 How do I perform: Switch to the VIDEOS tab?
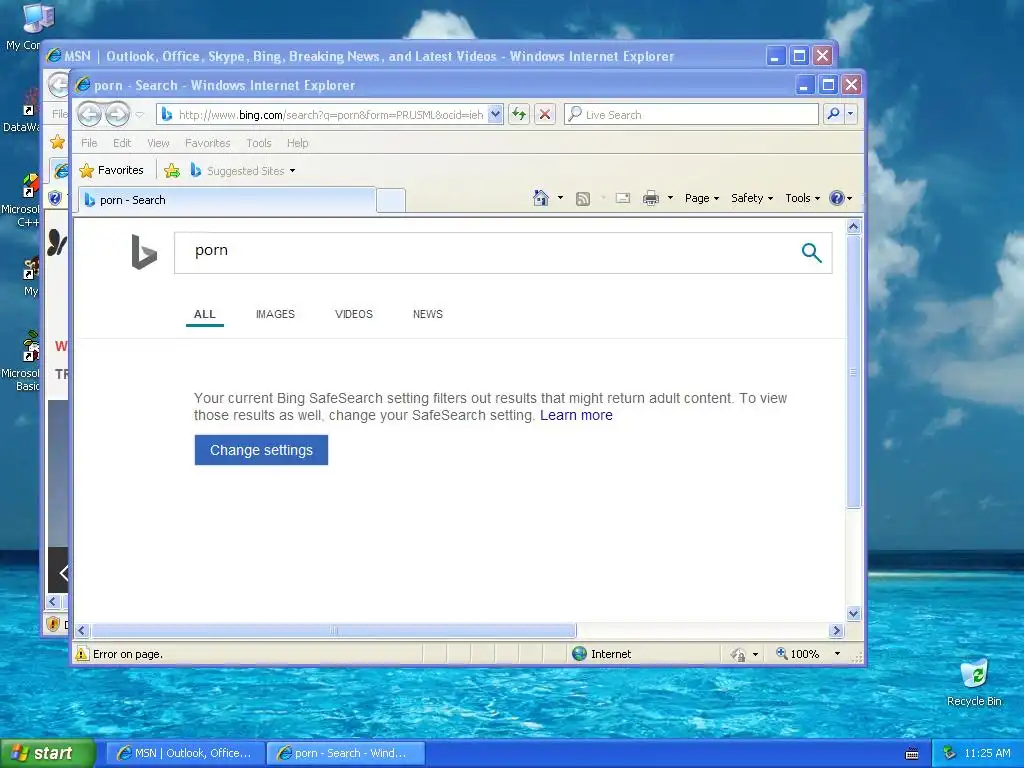[x=353, y=314]
